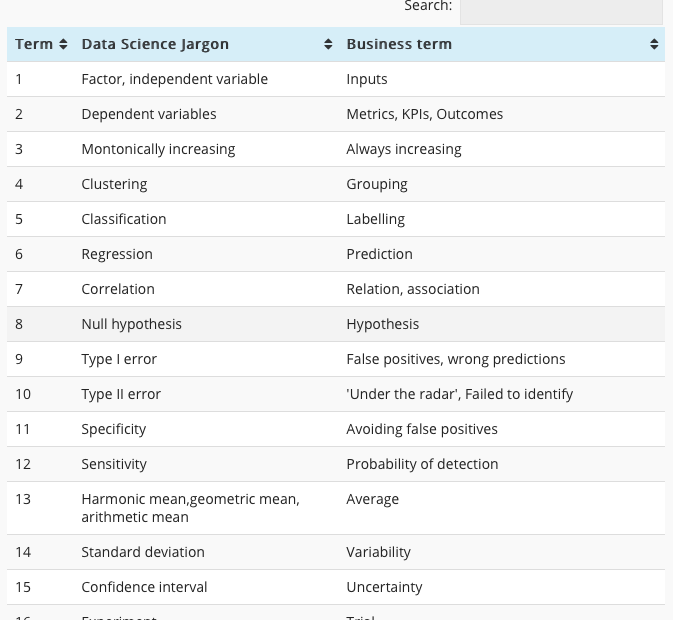673x620 pixels.
Task: Click Data Science Jargon sort arrows
Action: coord(328,45)
